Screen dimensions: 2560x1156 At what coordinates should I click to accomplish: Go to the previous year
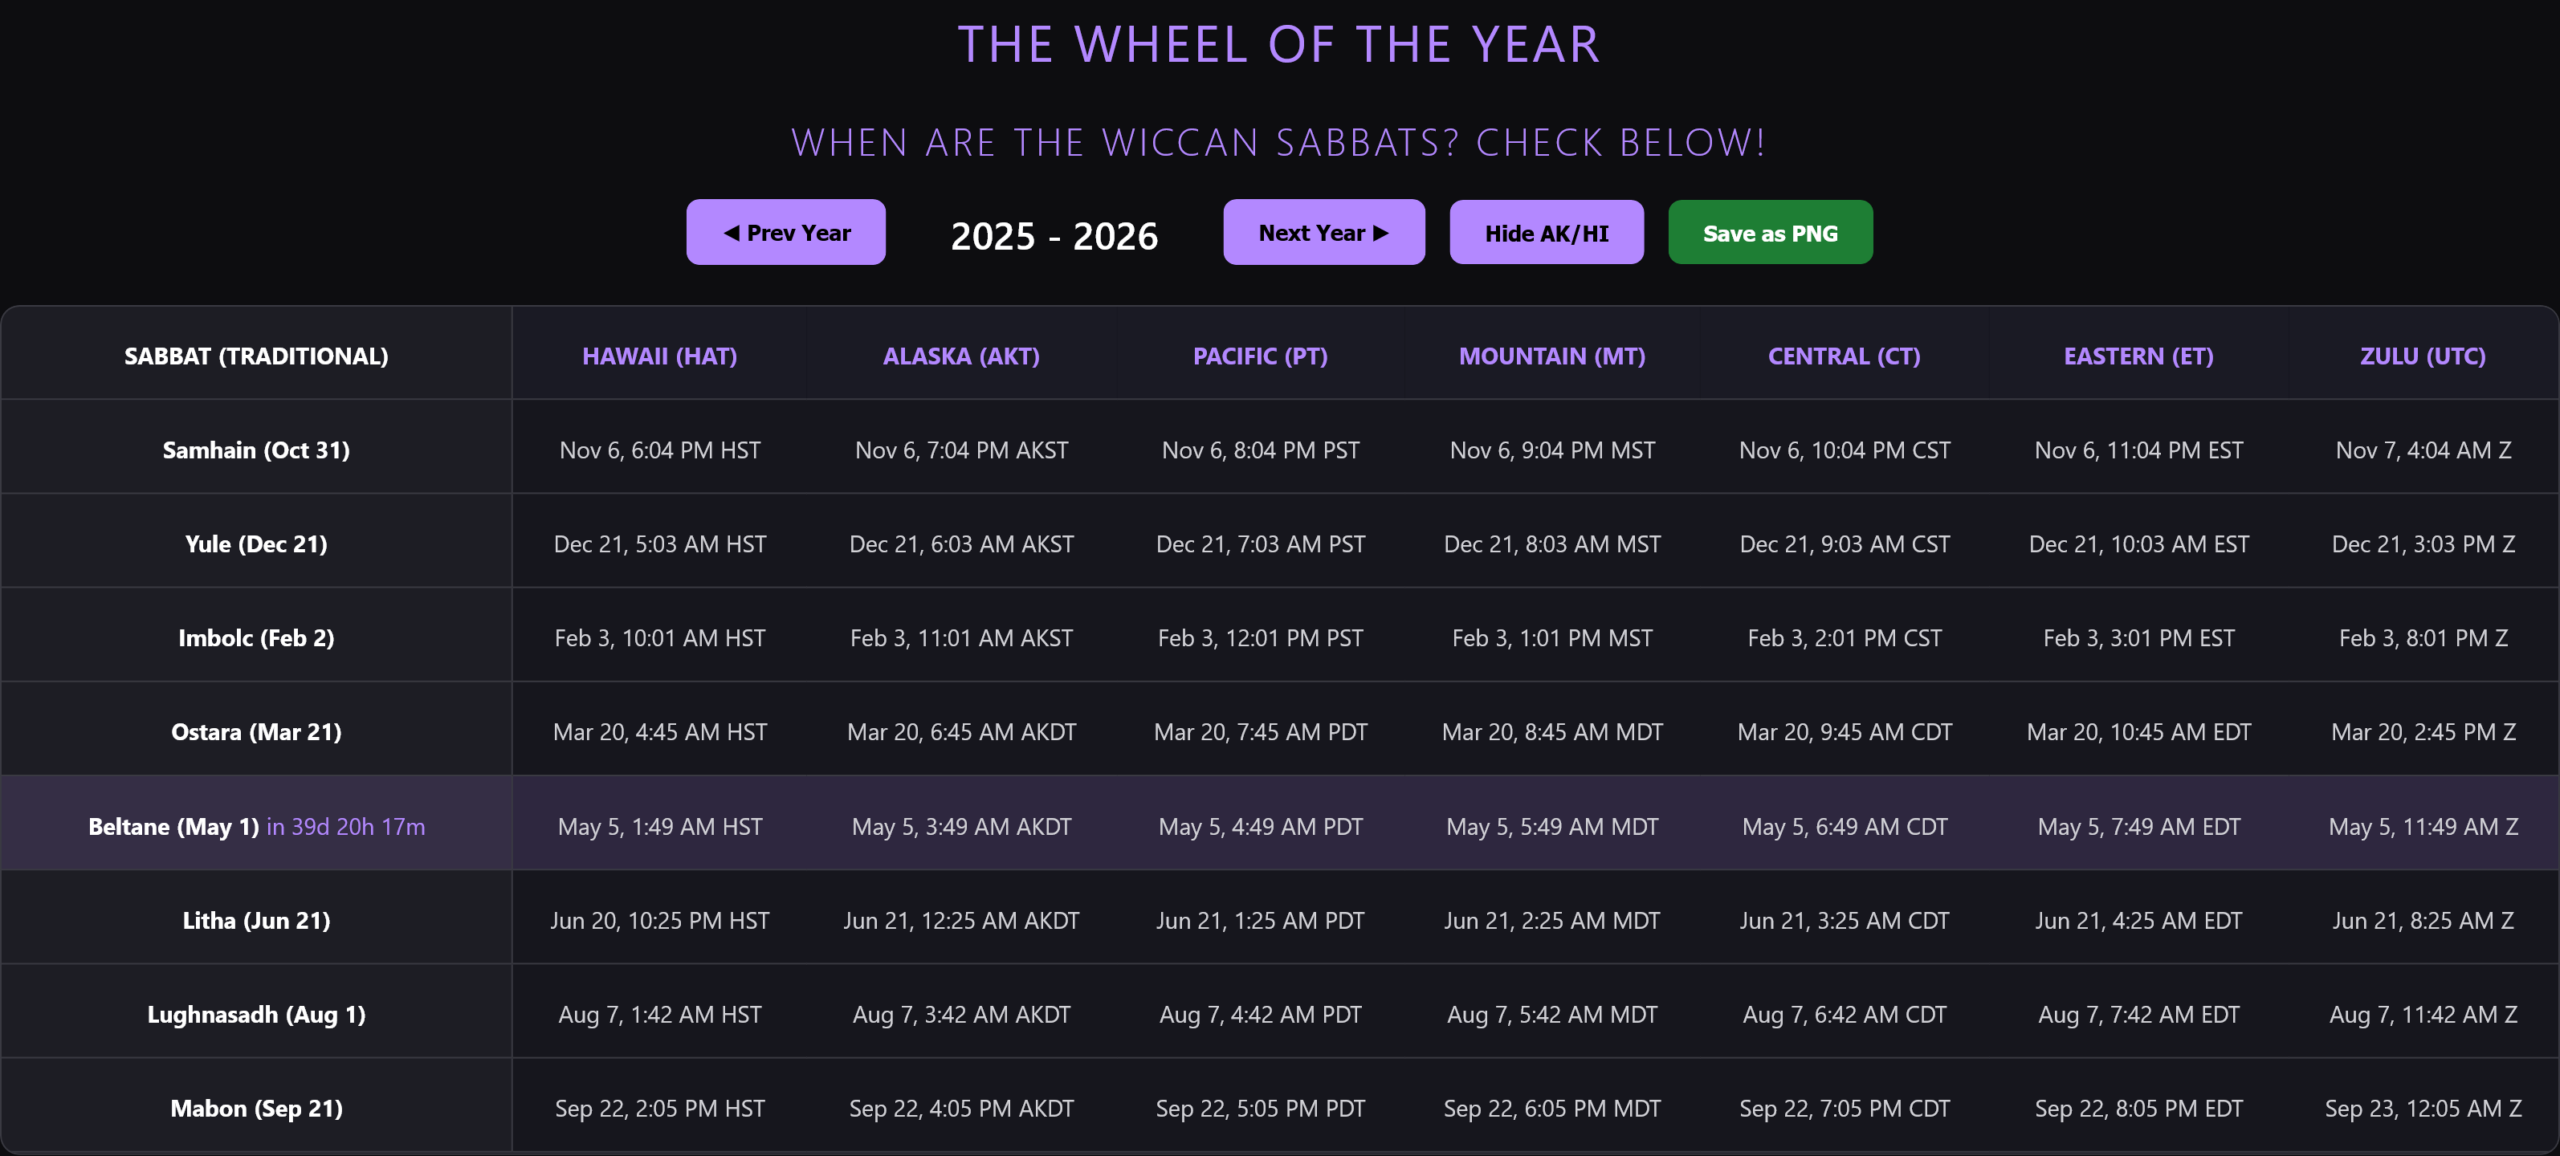point(785,232)
